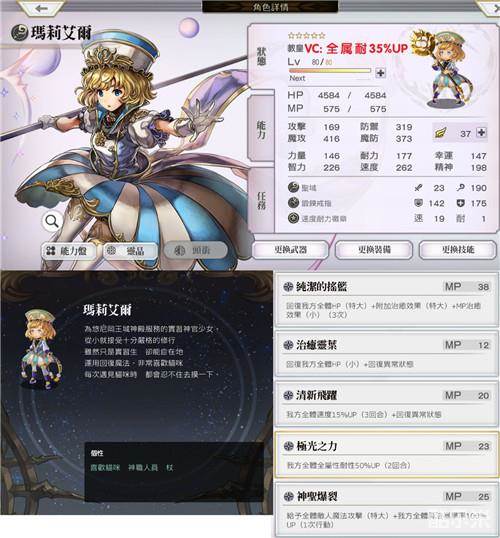The height and width of the screenshot is (538, 500).
Task: Open the 織品 button
Action: (130, 251)
